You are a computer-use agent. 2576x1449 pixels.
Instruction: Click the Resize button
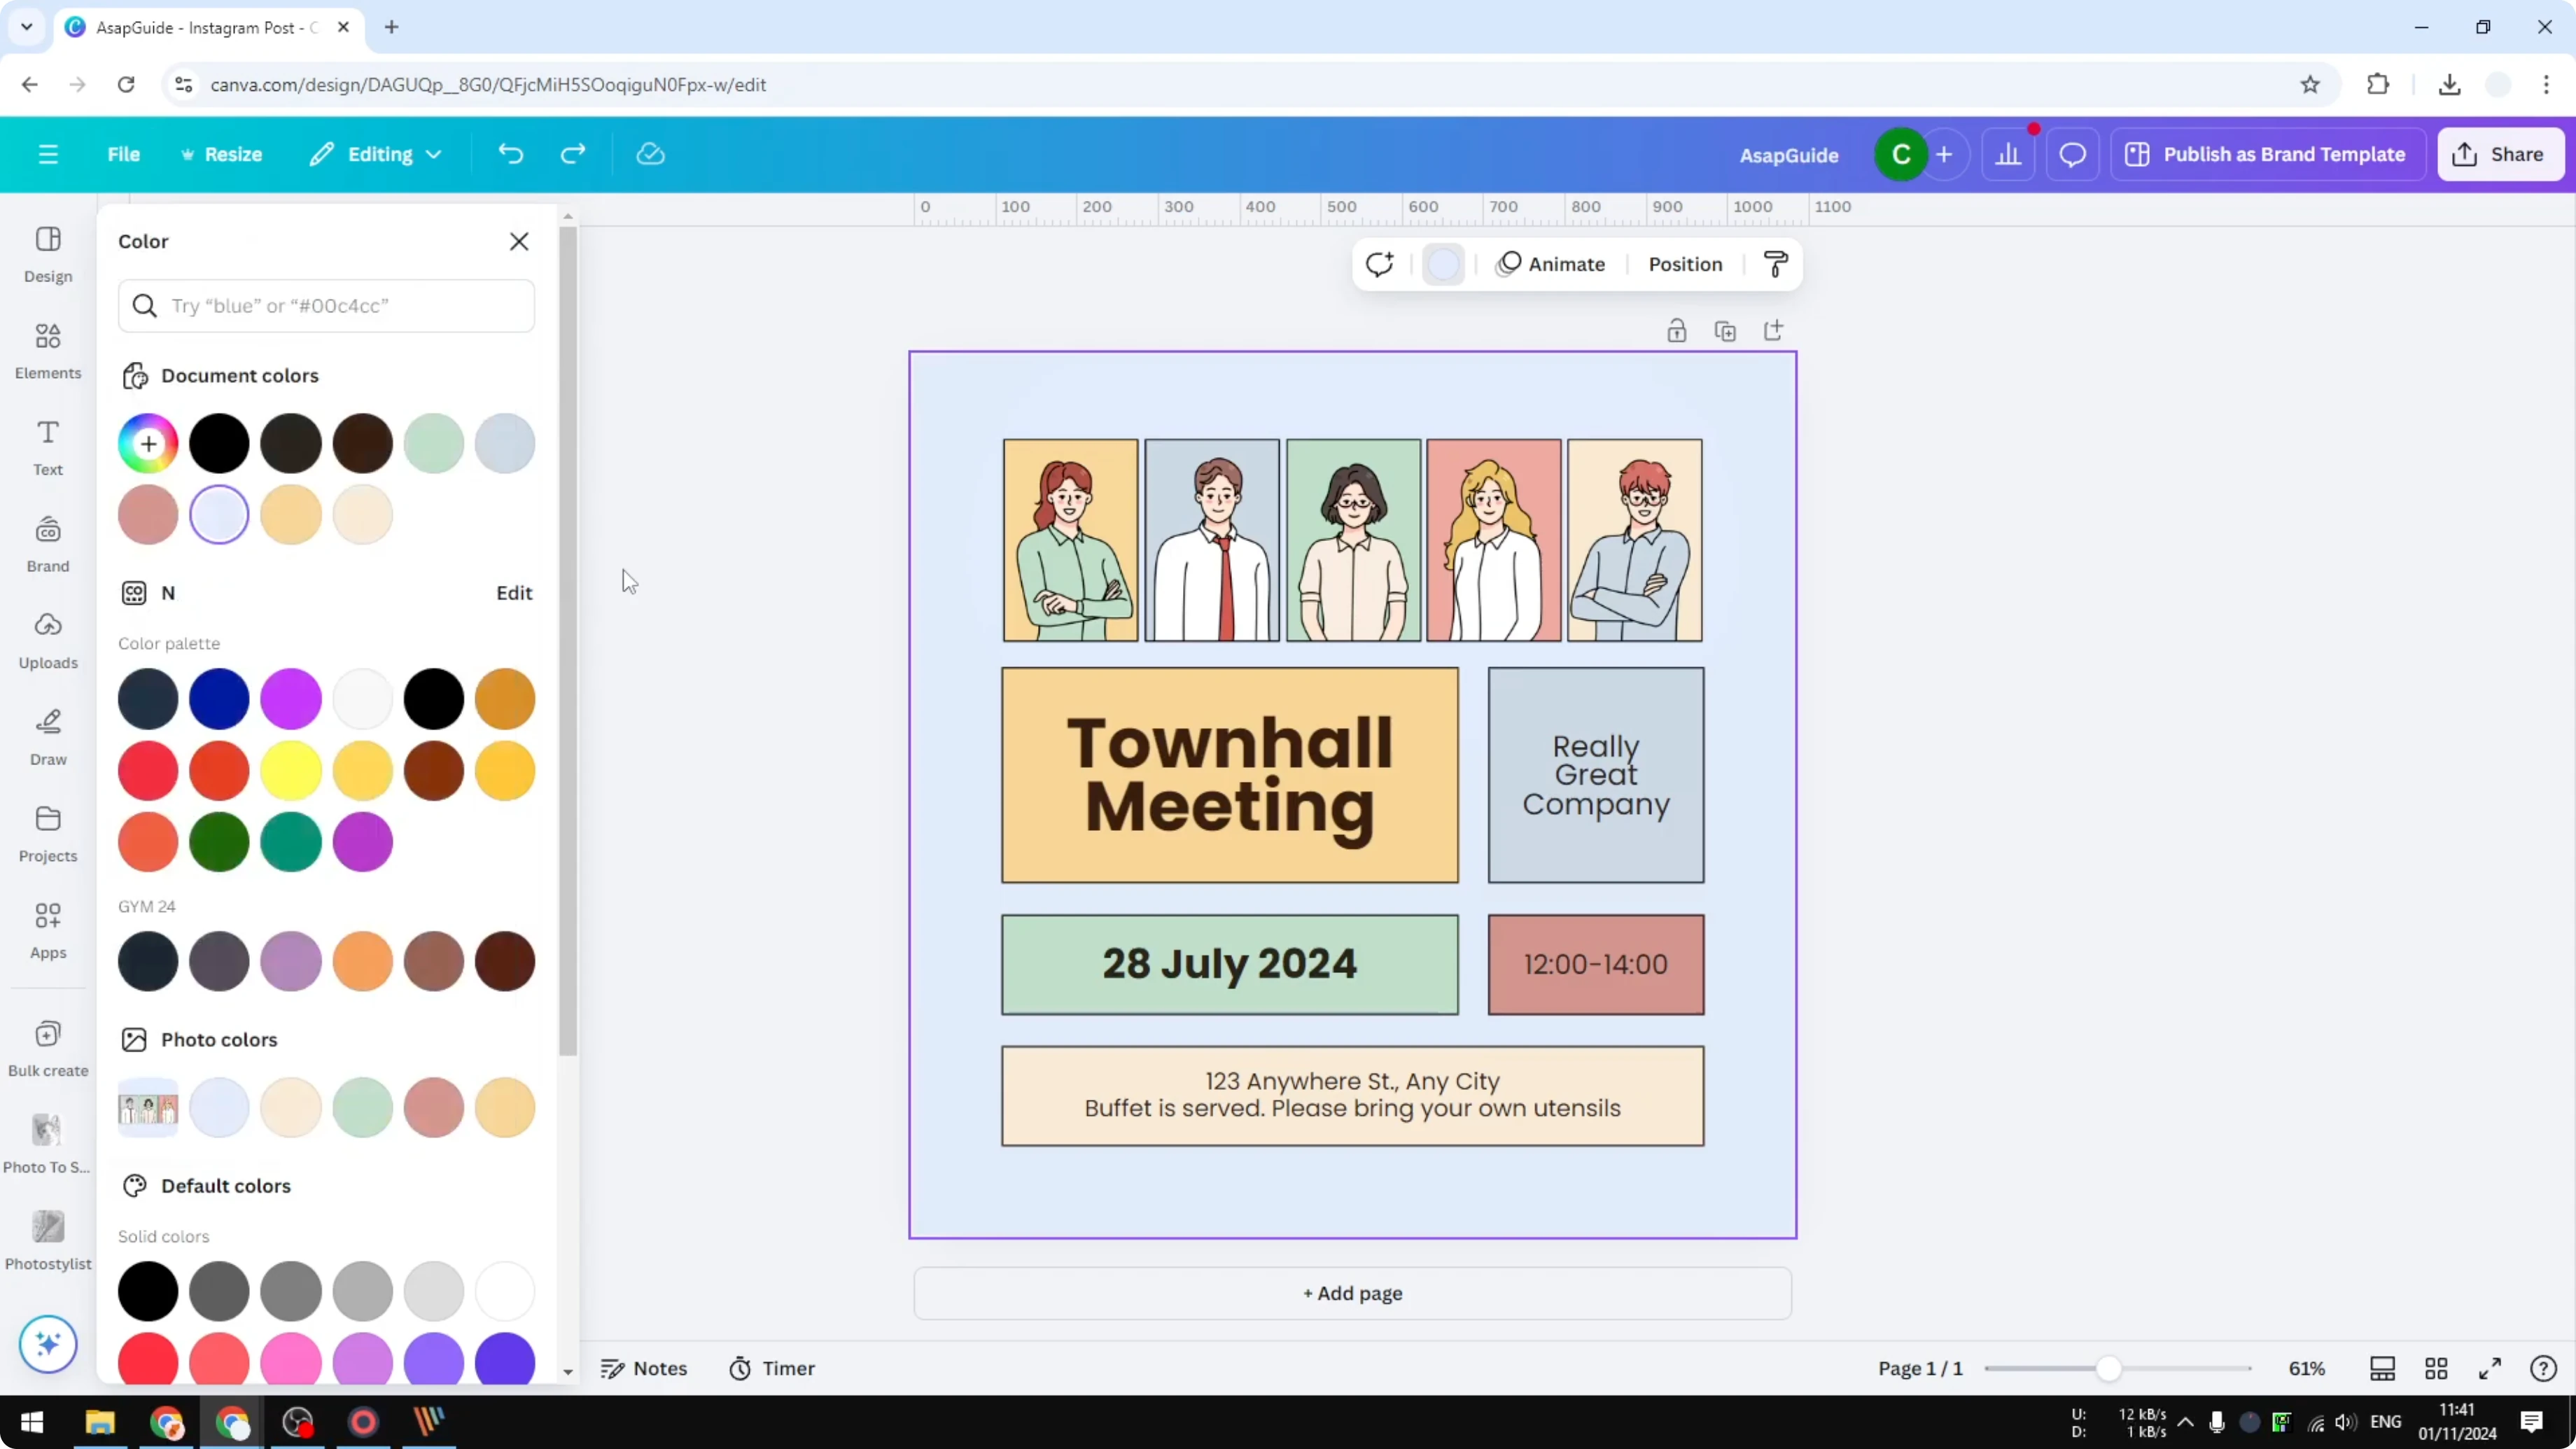coord(221,154)
